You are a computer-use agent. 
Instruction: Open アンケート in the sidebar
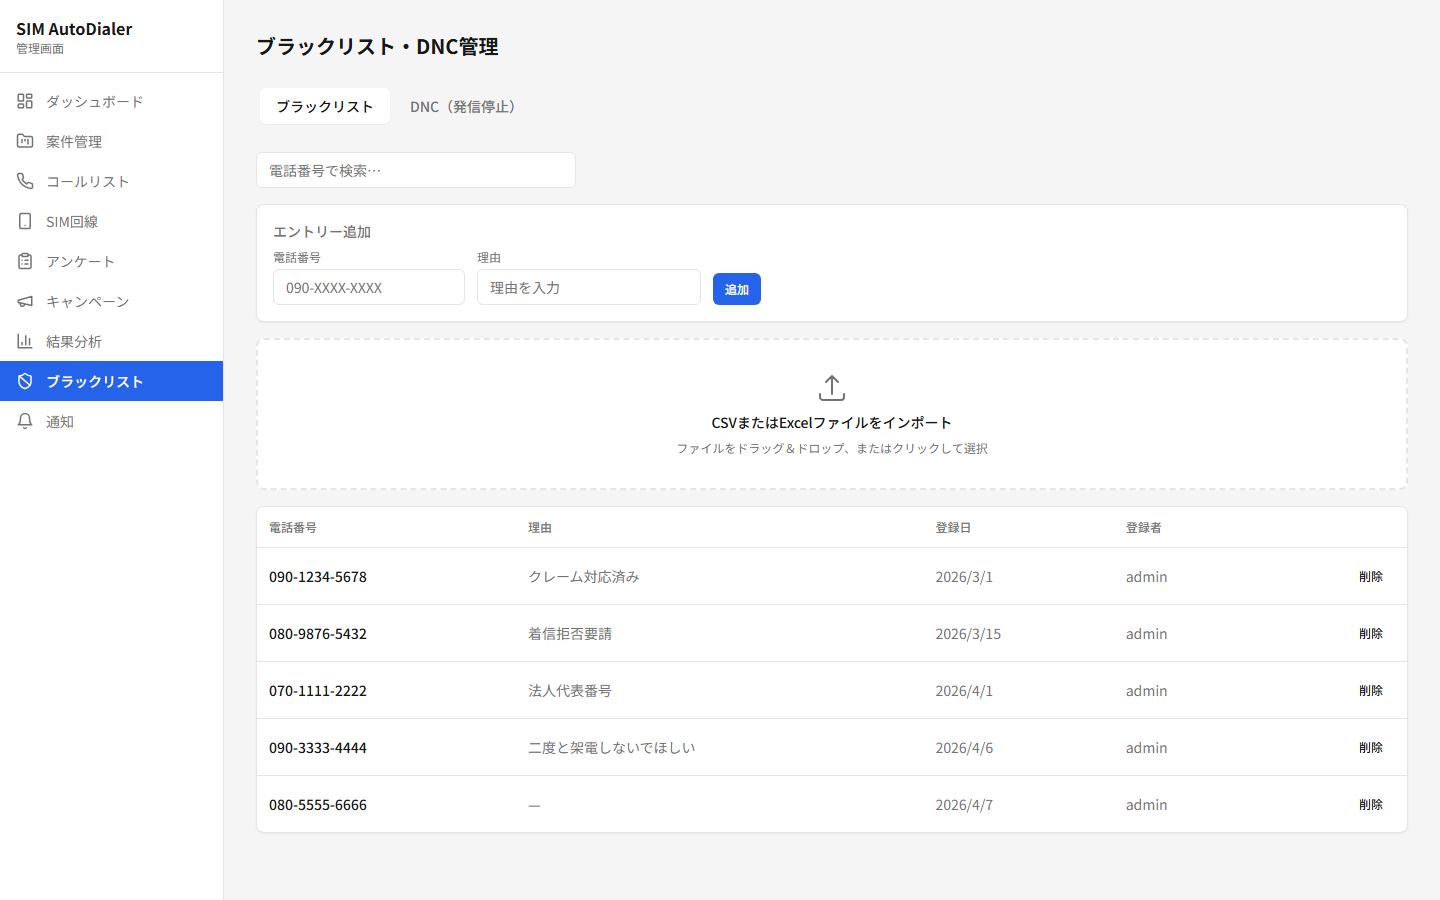(x=111, y=261)
